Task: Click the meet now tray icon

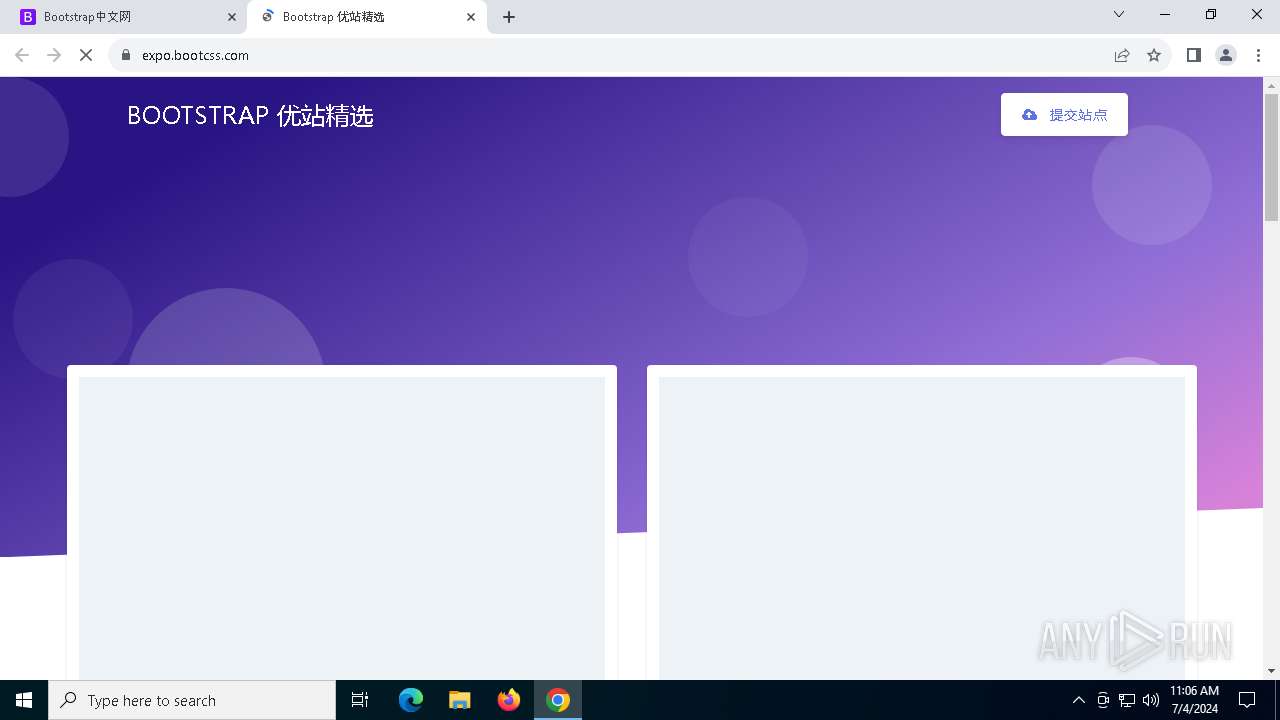Action: pyautogui.click(x=1103, y=700)
